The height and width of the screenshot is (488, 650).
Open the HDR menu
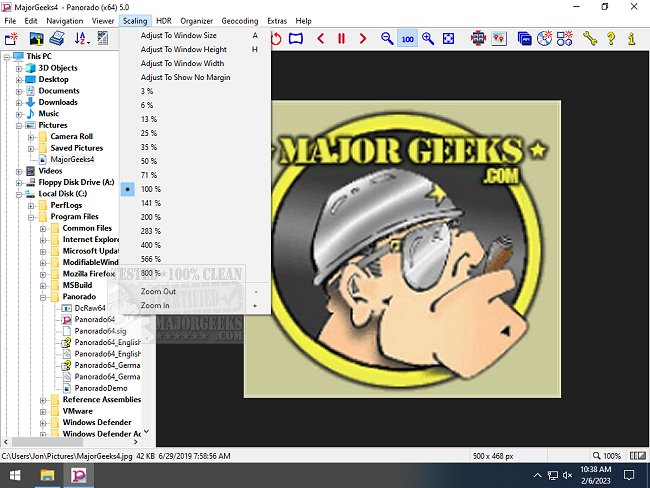pyautogui.click(x=164, y=21)
